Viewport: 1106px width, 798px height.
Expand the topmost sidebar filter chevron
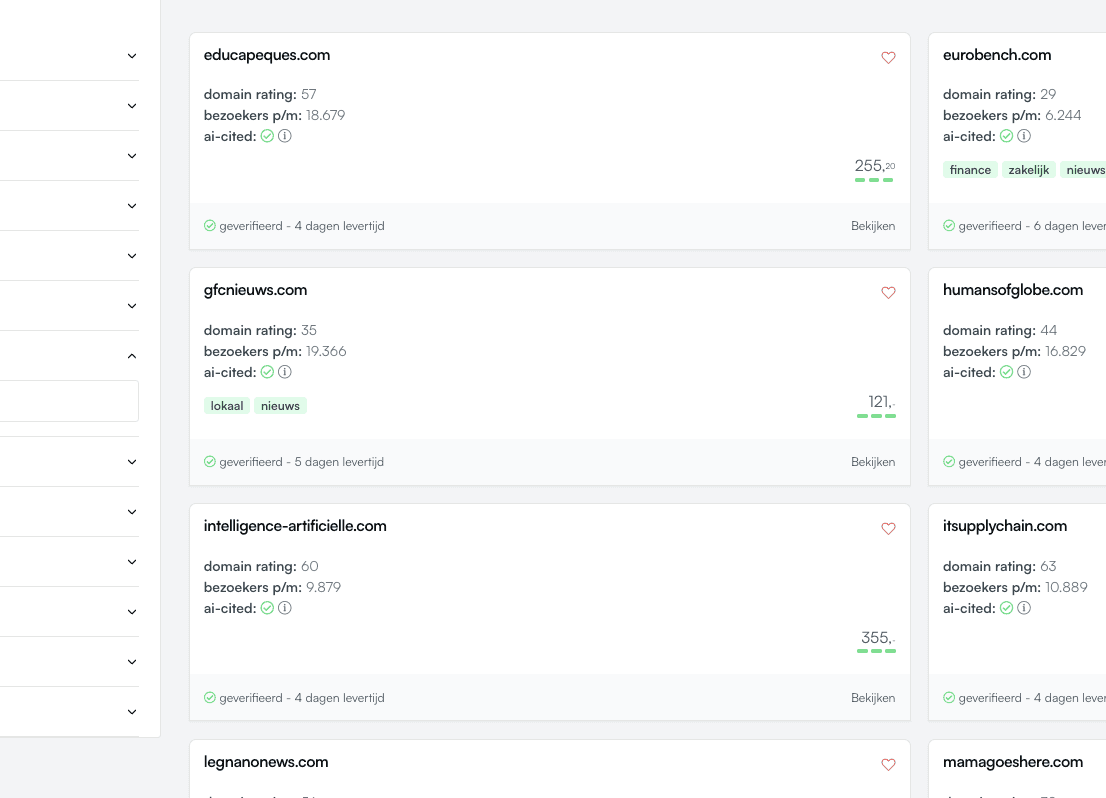pos(131,55)
